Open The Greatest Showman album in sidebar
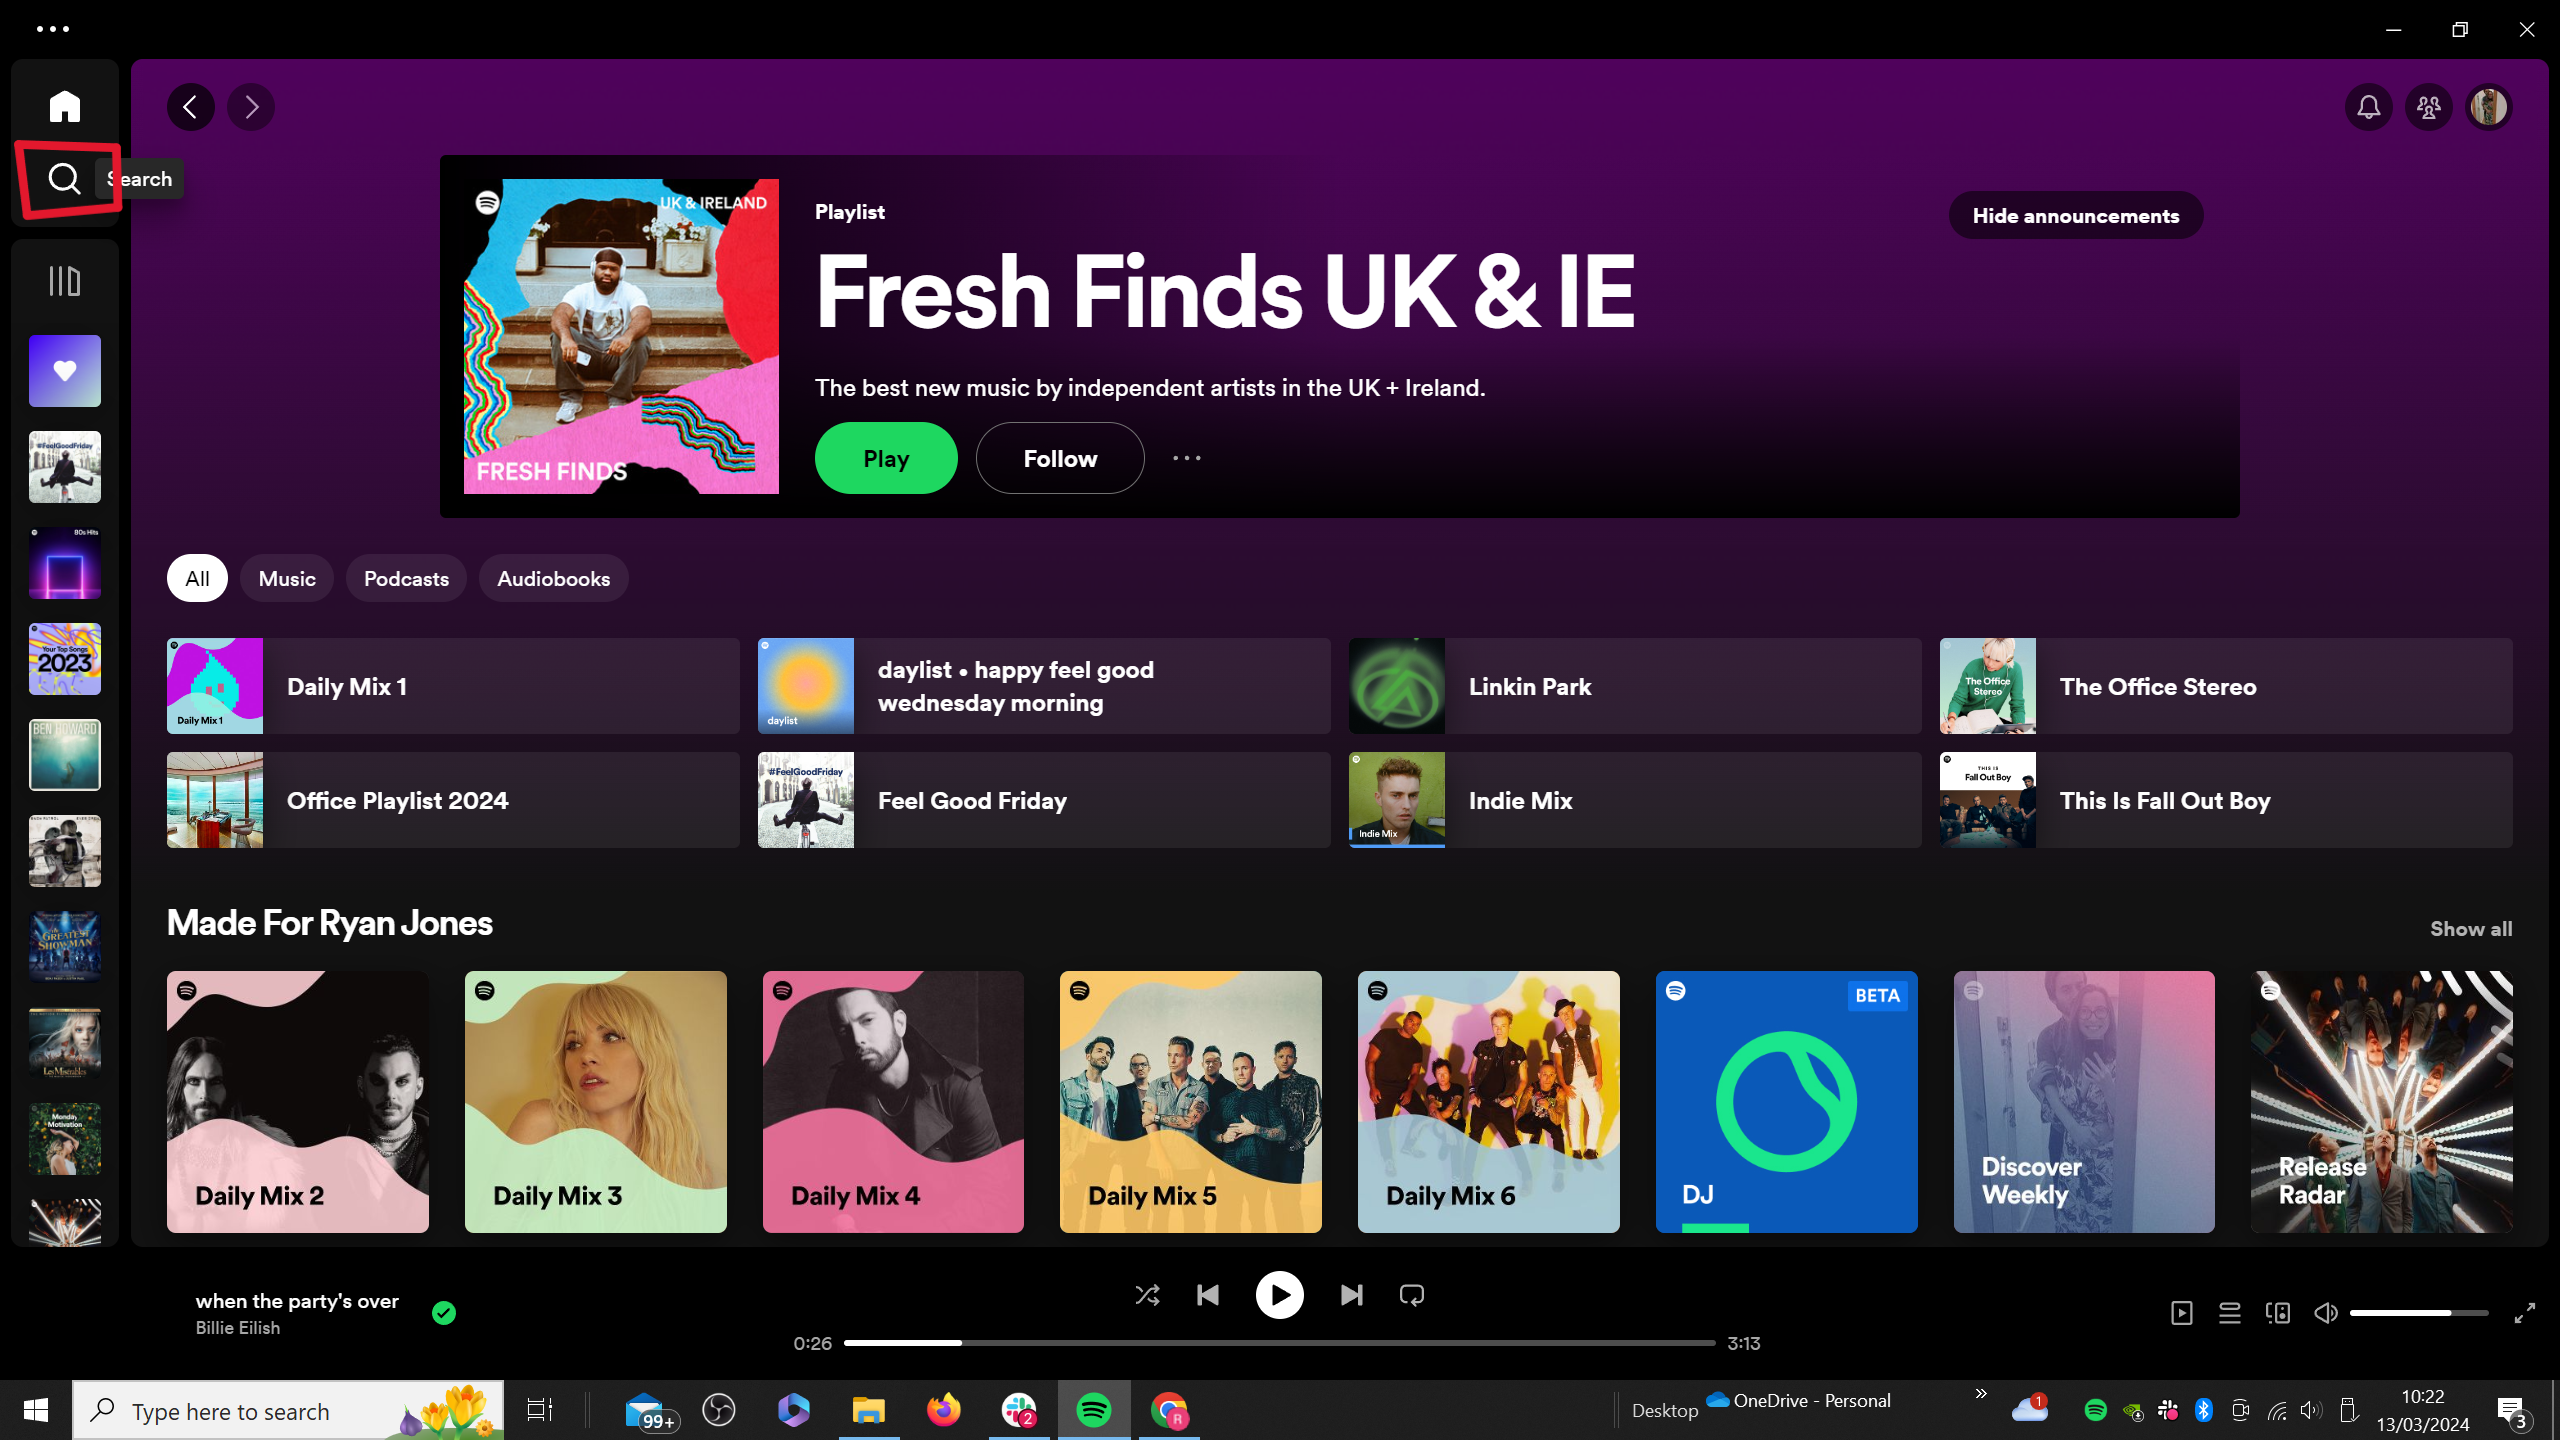Viewport: 2560px width, 1440px height. pyautogui.click(x=65, y=947)
